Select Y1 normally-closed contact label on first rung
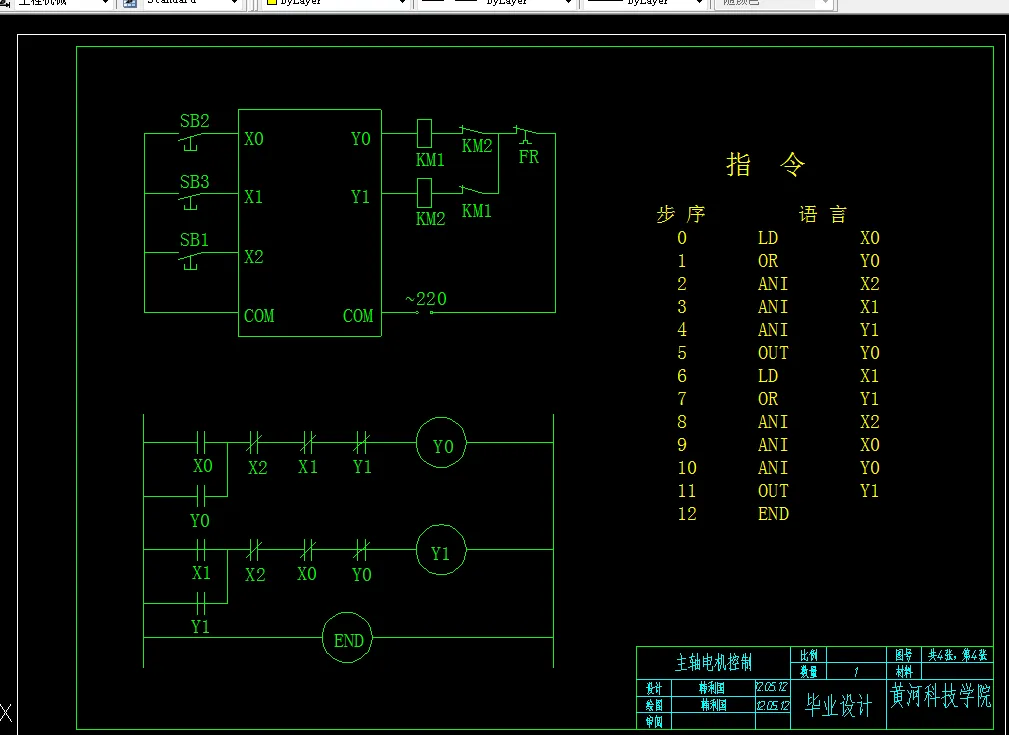The height and width of the screenshot is (735, 1009). pyautogui.click(x=362, y=467)
